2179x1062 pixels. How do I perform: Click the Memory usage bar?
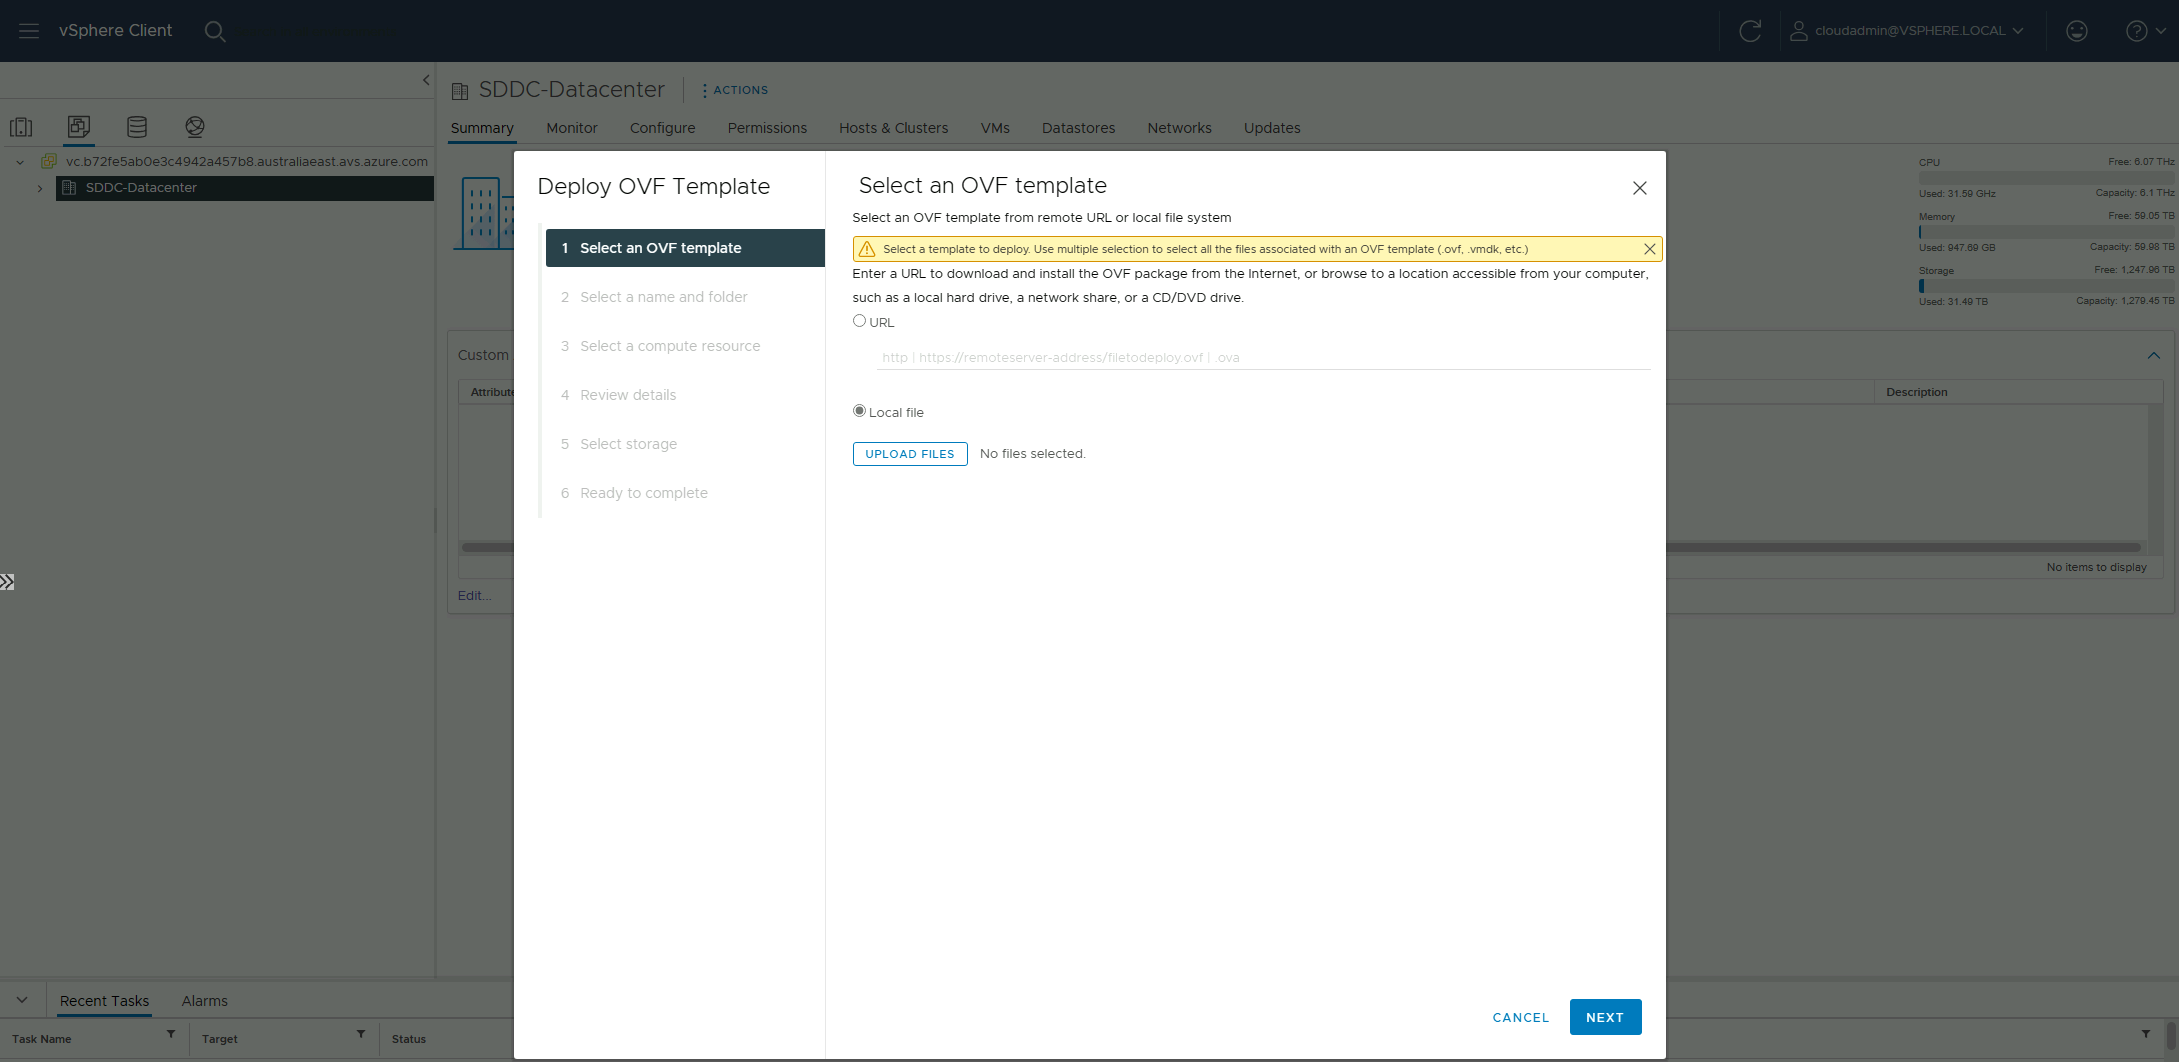tap(2046, 231)
